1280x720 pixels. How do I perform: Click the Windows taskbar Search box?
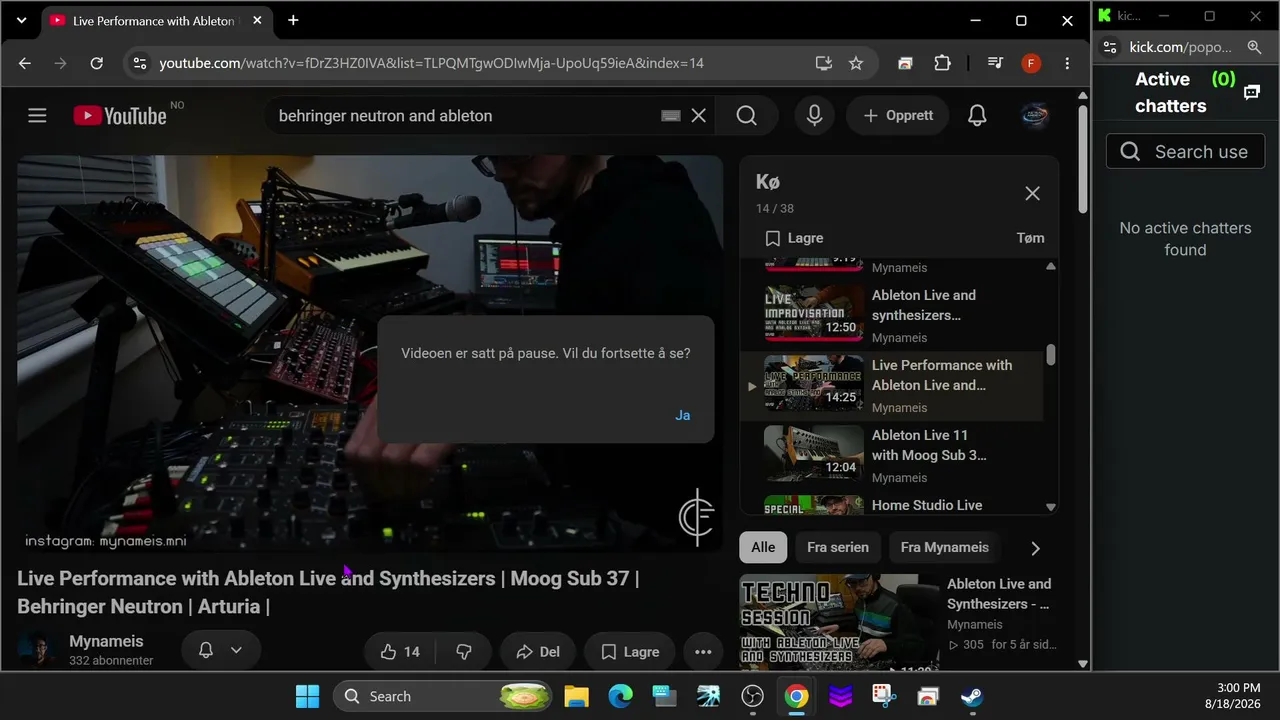[x=443, y=697]
